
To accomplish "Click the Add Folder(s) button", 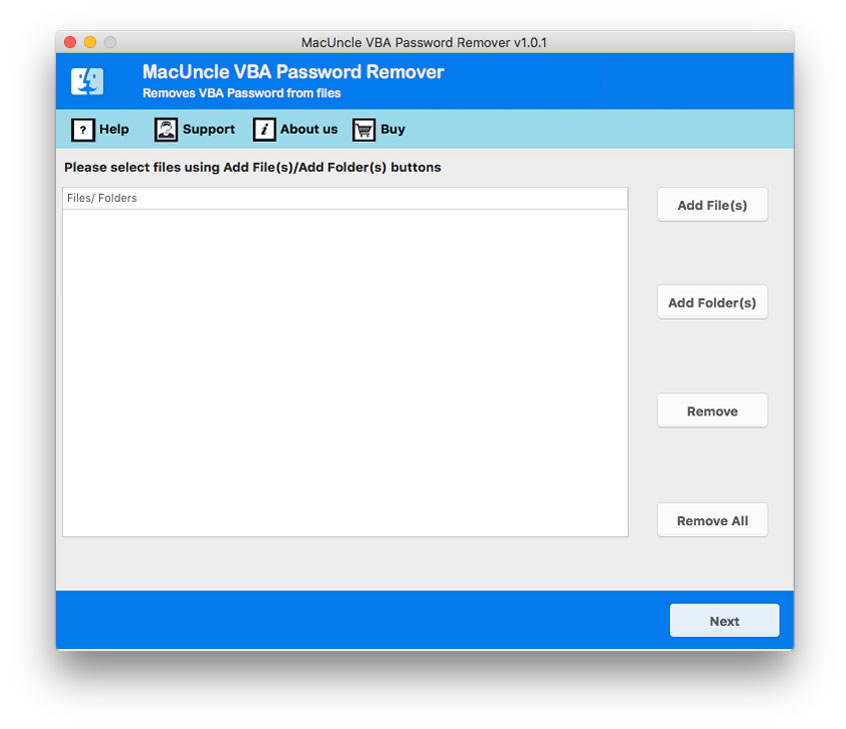I will click(x=712, y=302).
